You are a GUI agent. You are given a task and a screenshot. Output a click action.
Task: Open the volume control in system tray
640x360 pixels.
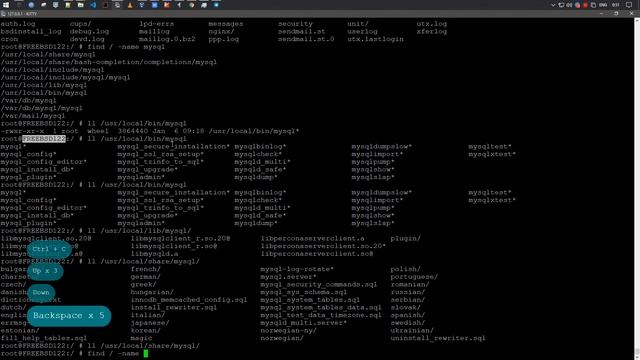click(569, 5)
